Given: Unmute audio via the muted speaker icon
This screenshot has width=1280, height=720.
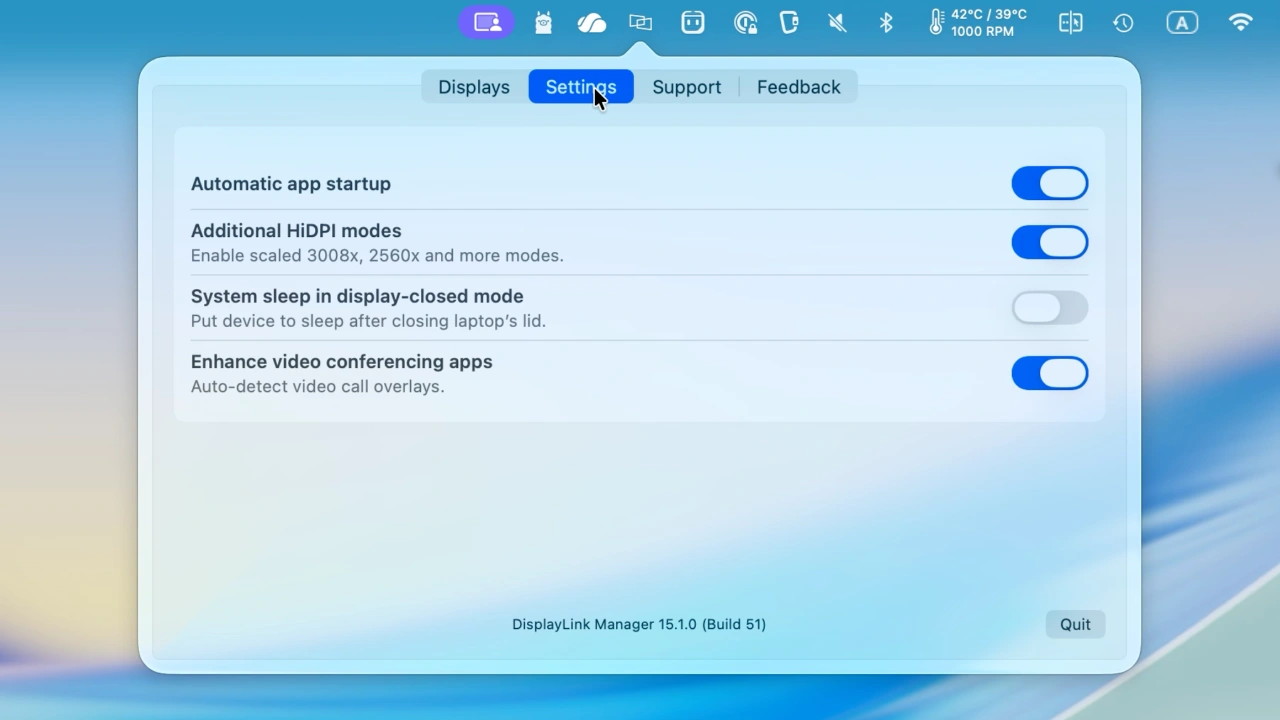Looking at the screenshot, I should coord(836,22).
